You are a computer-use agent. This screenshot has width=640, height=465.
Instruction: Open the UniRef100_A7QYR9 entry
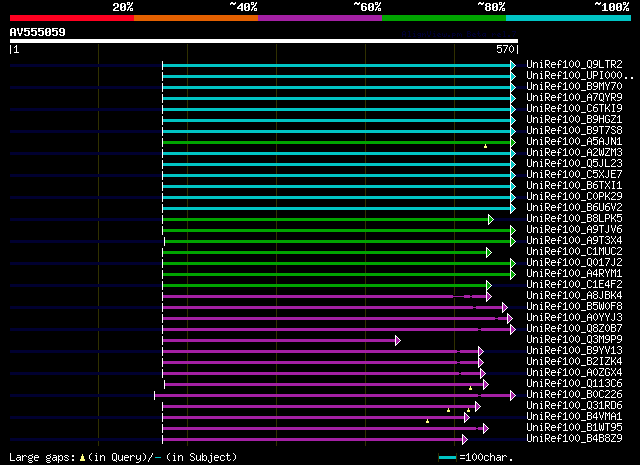pyautogui.click(x=574, y=98)
